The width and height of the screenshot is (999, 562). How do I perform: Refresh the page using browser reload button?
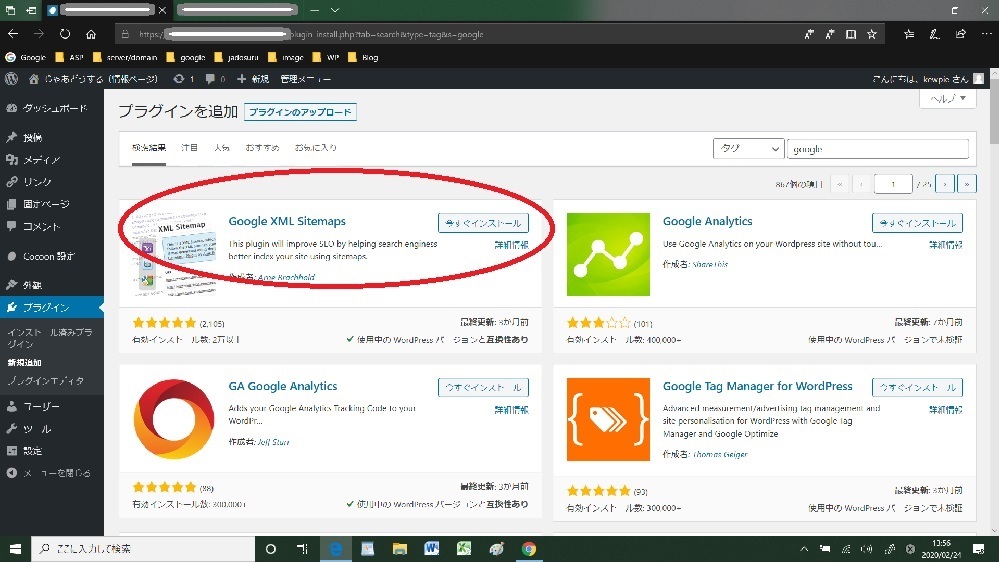(63, 34)
